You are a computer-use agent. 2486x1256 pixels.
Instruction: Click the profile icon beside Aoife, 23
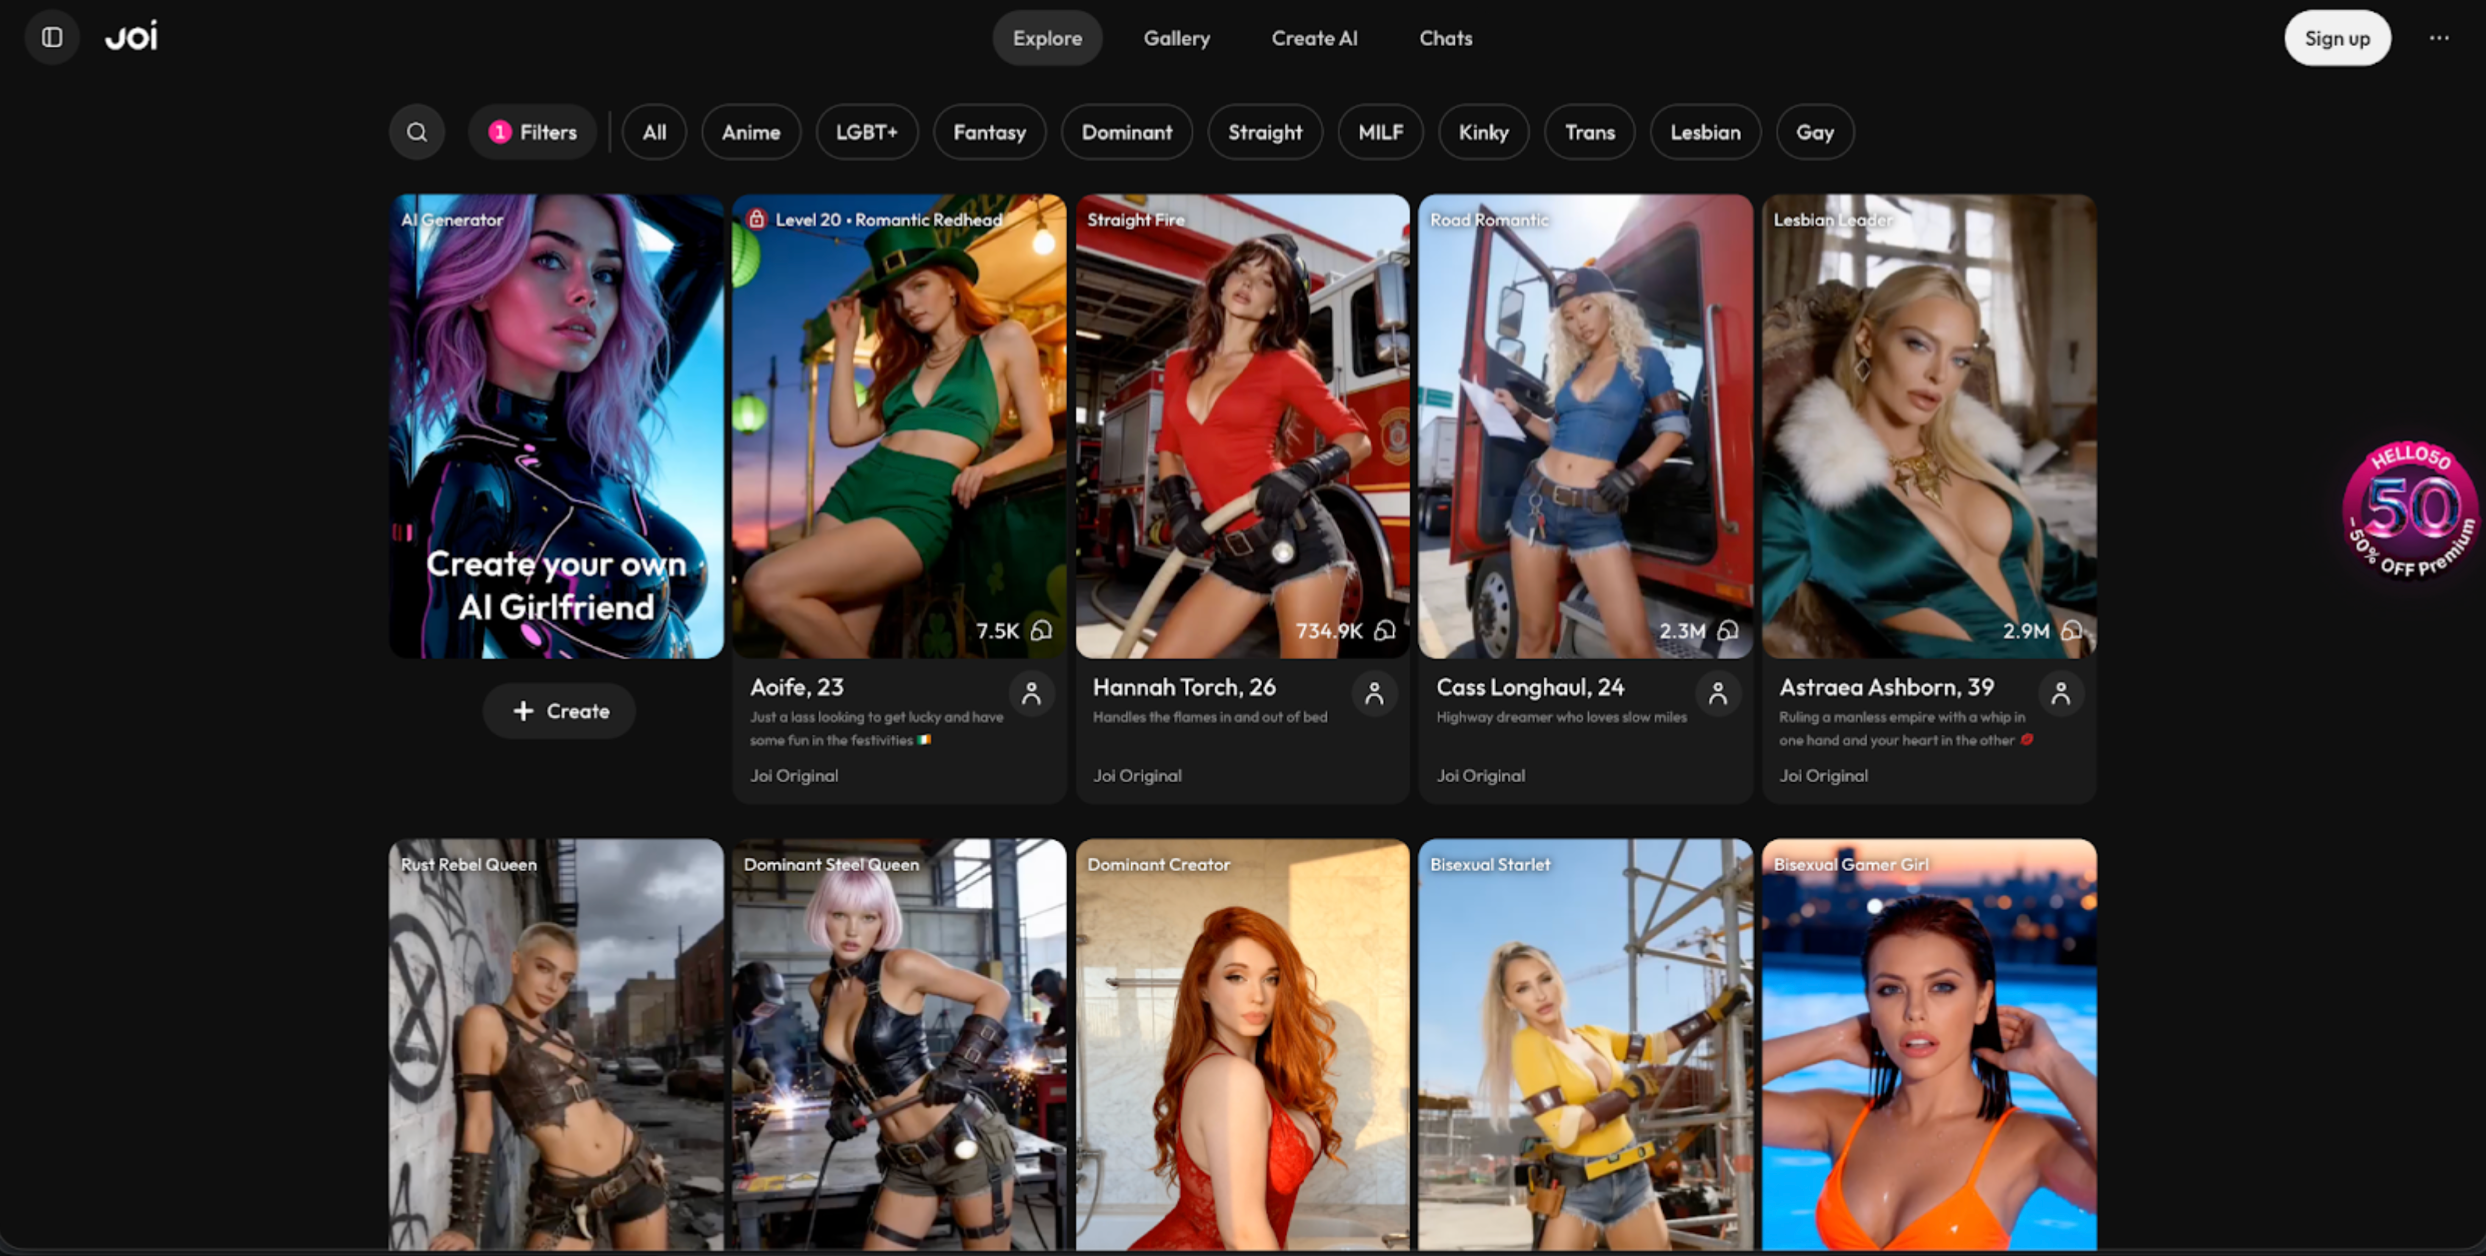pos(1031,693)
